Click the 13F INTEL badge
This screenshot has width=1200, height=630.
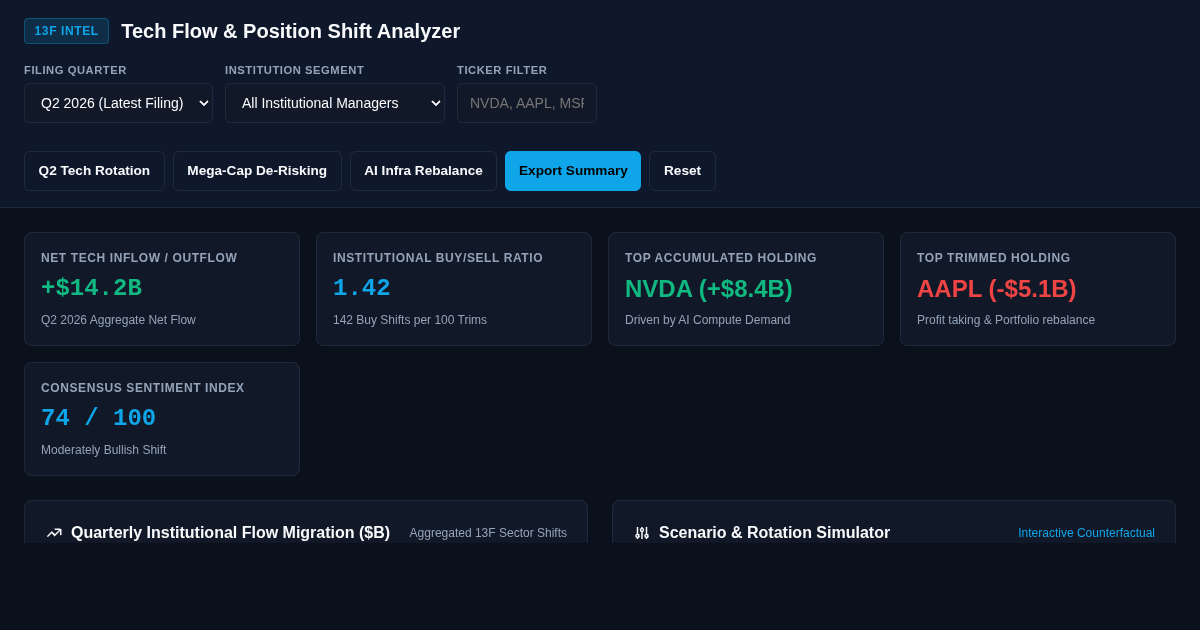pos(66,31)
